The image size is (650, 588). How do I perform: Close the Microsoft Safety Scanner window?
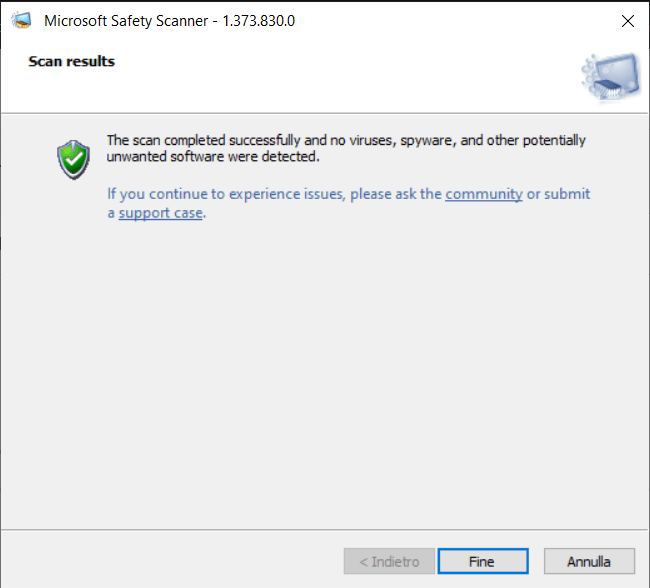(628, 21)
